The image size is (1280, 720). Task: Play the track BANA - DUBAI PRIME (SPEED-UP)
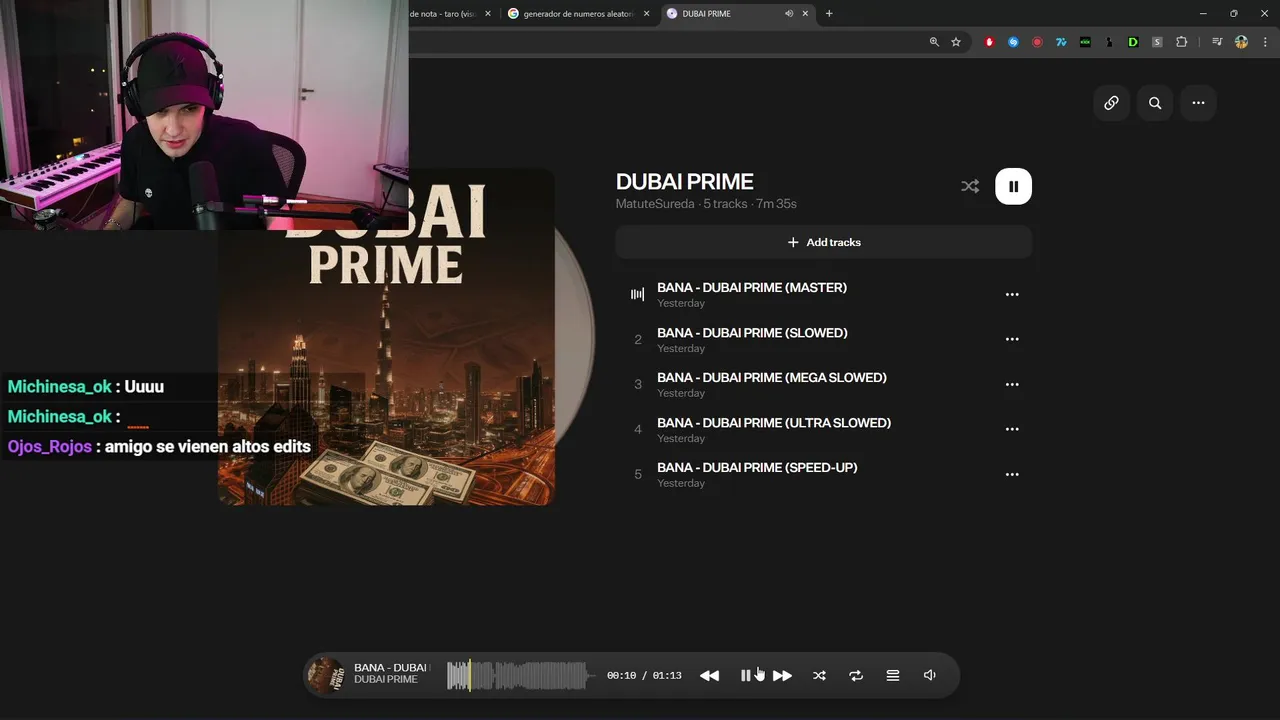757,467
